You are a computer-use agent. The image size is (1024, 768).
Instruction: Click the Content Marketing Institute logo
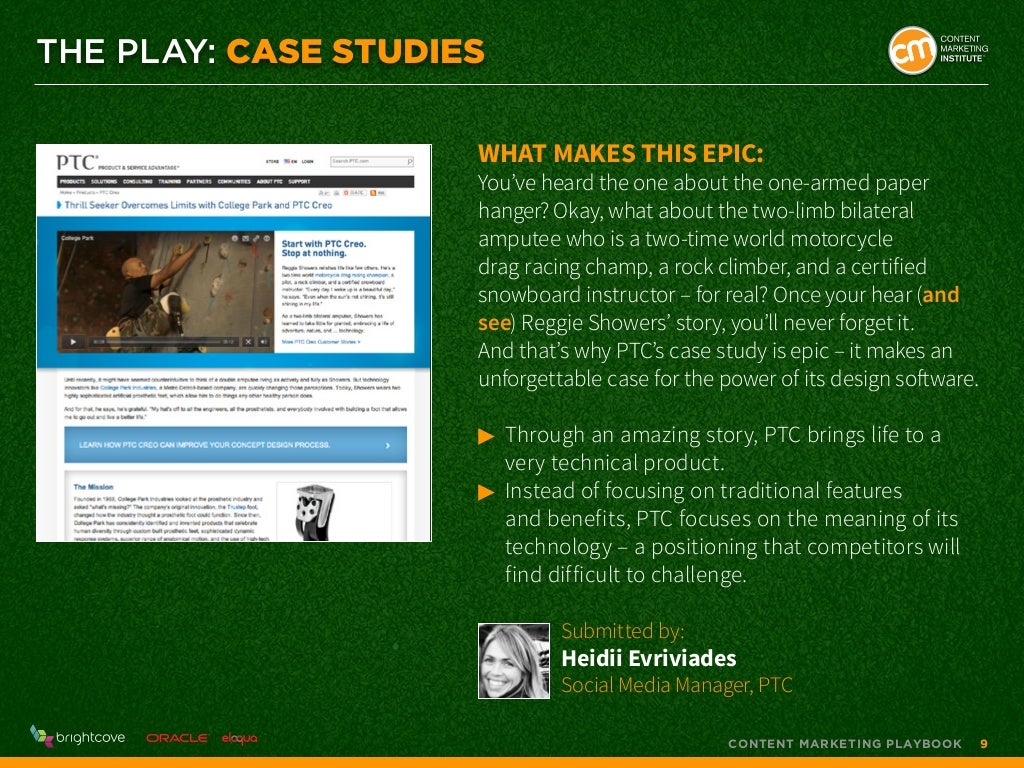938,50
